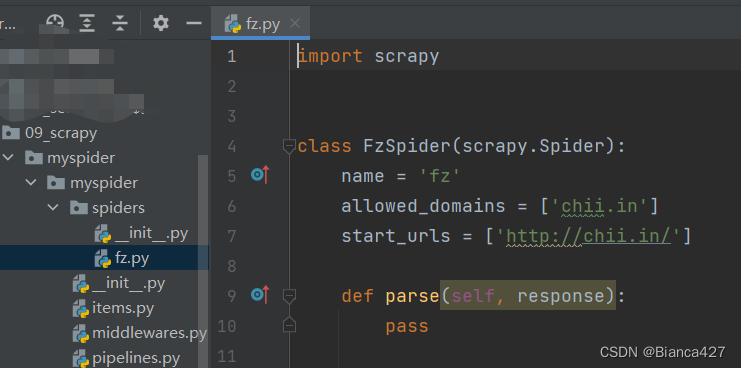This screenshot has width=741, height=368.
Task: Collapse the spiders folder
Action: pos(53,207)
